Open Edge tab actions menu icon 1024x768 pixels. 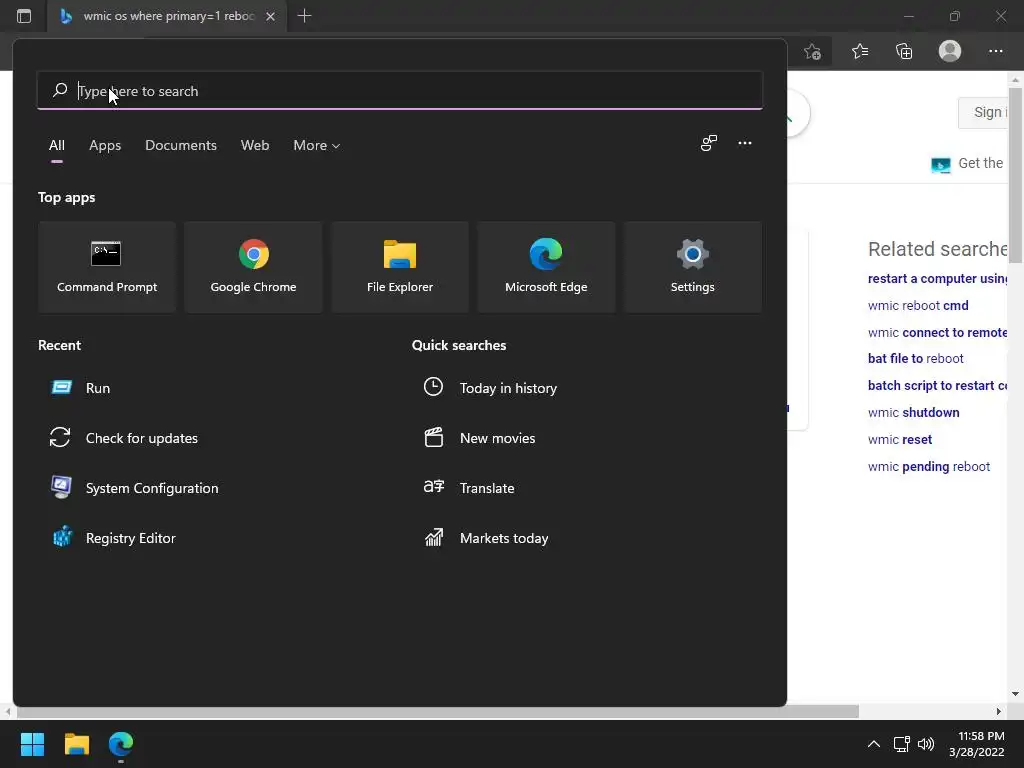point(24,16)
